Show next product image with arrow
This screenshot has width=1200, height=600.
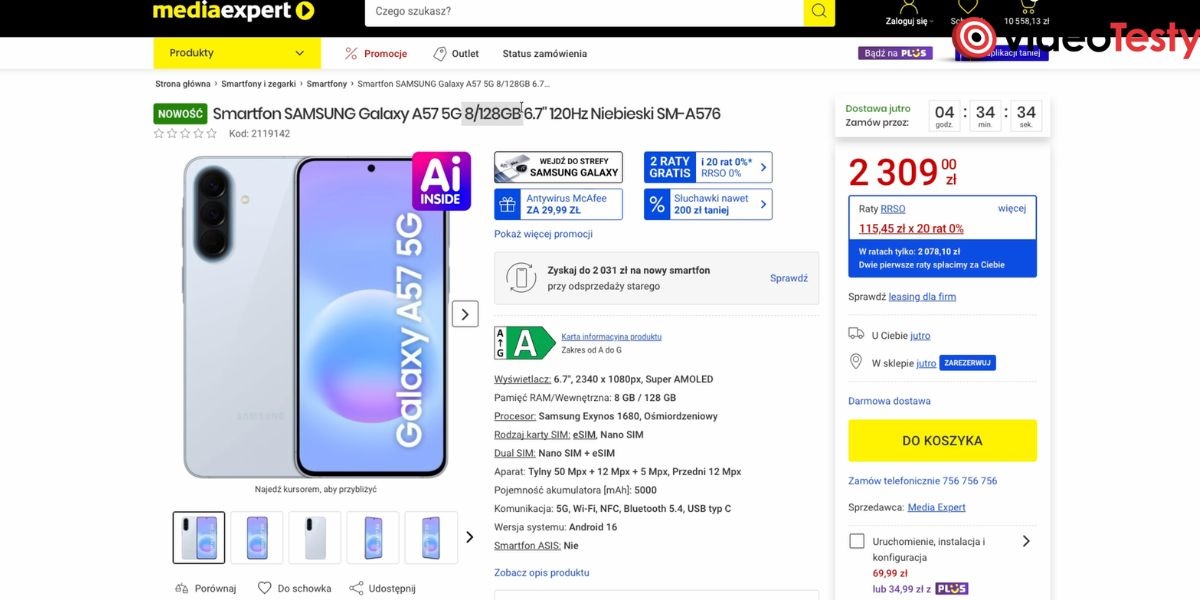(465, 313)
